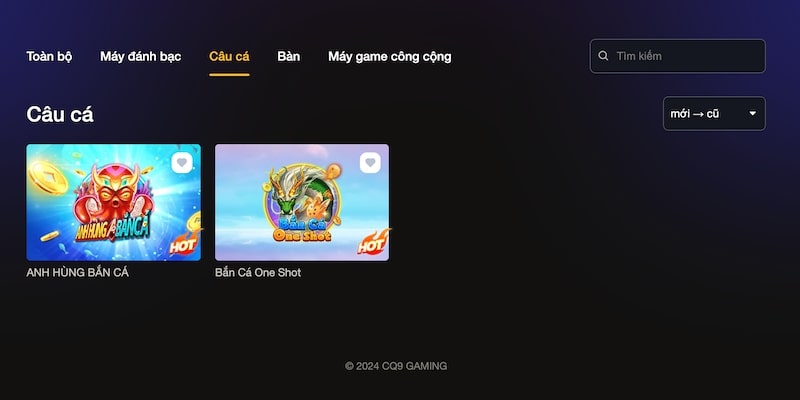This screenshot has height=400, width=800.
Task: Go to the Bàn tab
Action: click(289, 56)
